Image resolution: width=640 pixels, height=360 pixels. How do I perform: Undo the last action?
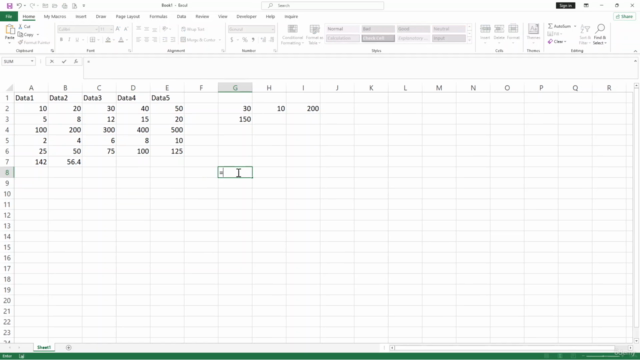(x=19, y=6)
